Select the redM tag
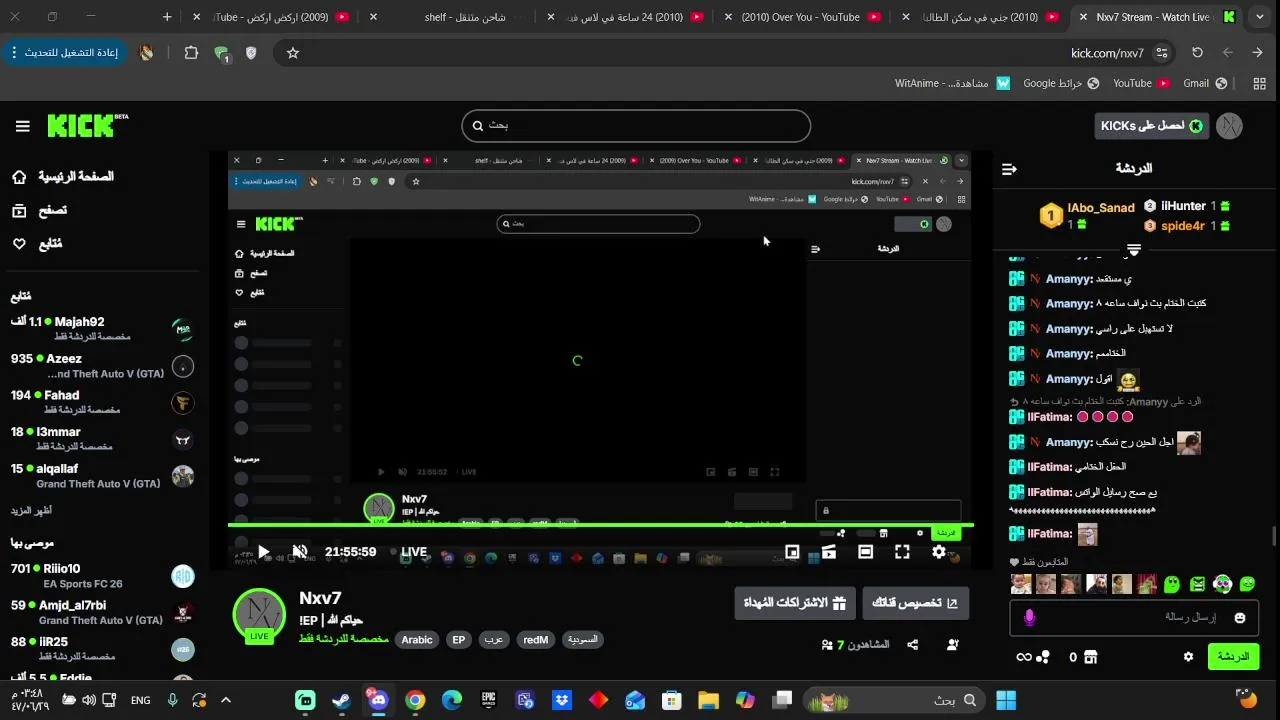The width and height of the screenshot is (1280, 720). tap(535, 640)
